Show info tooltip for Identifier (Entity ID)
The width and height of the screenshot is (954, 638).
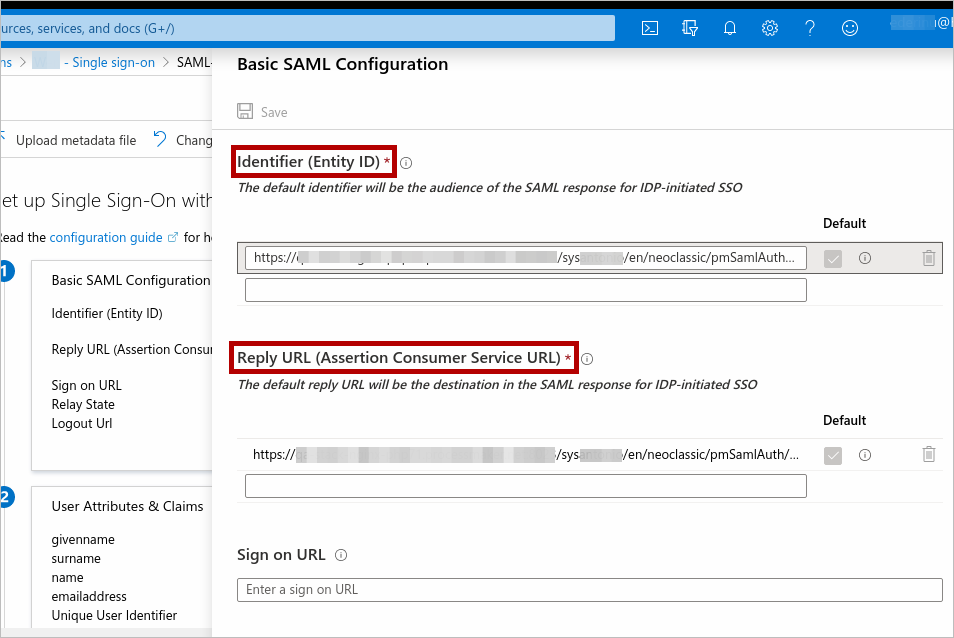click(x=407, y=163)
